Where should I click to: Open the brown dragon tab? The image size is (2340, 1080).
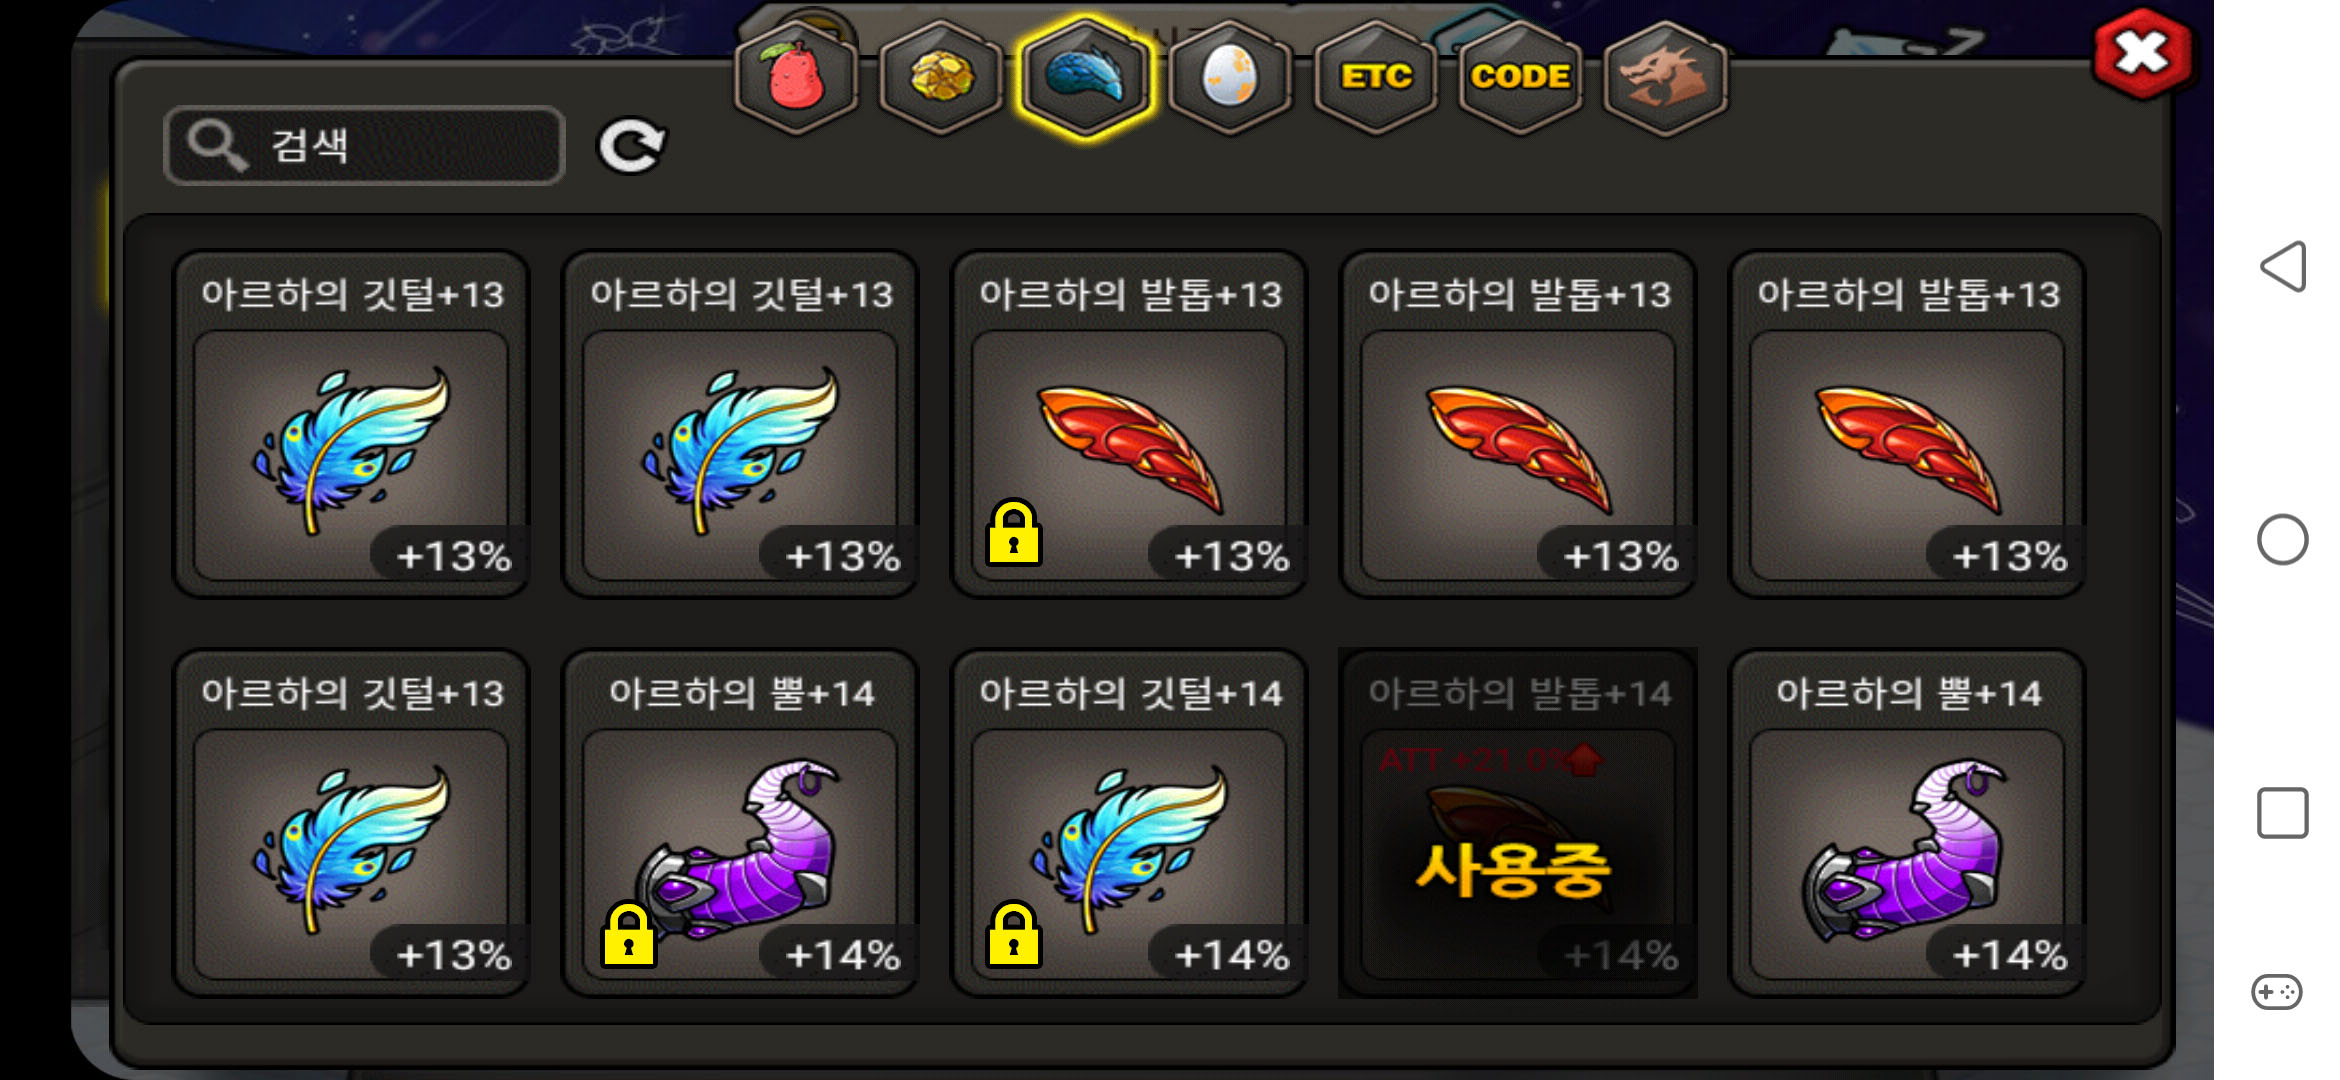click(x=1665, y=78)
